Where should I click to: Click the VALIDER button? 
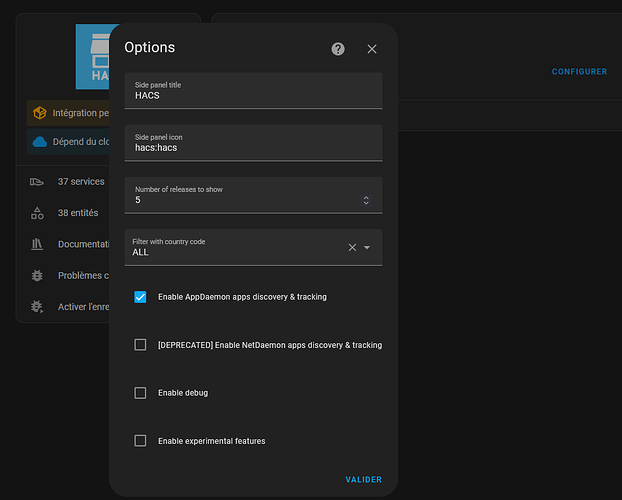click(x=363, y=479)
